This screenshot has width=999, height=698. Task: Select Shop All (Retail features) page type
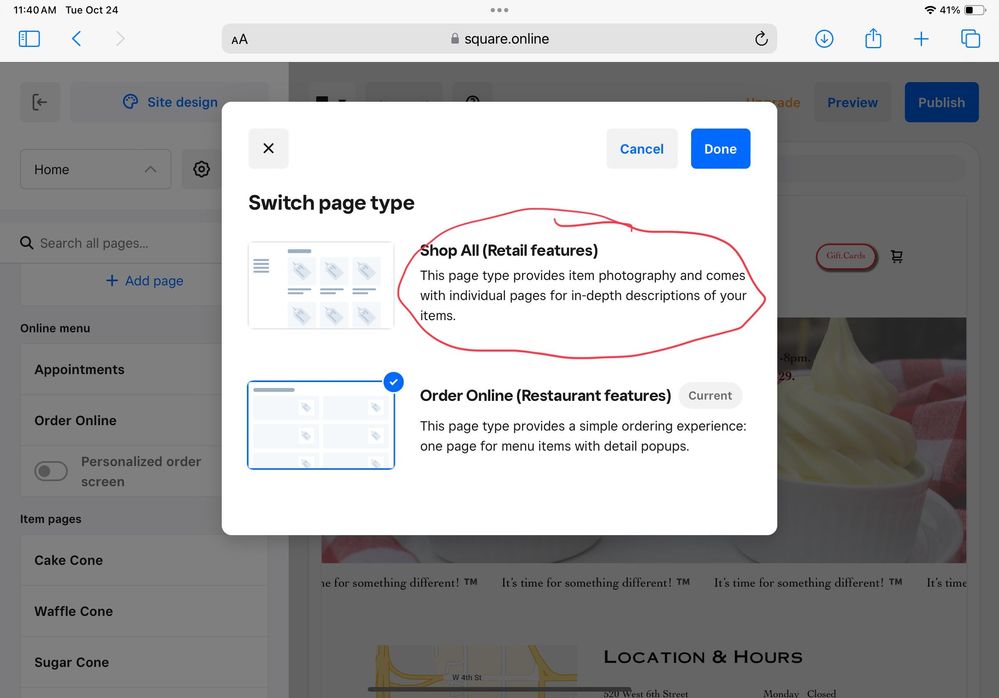pyautogui.click(x=321, y=285)
